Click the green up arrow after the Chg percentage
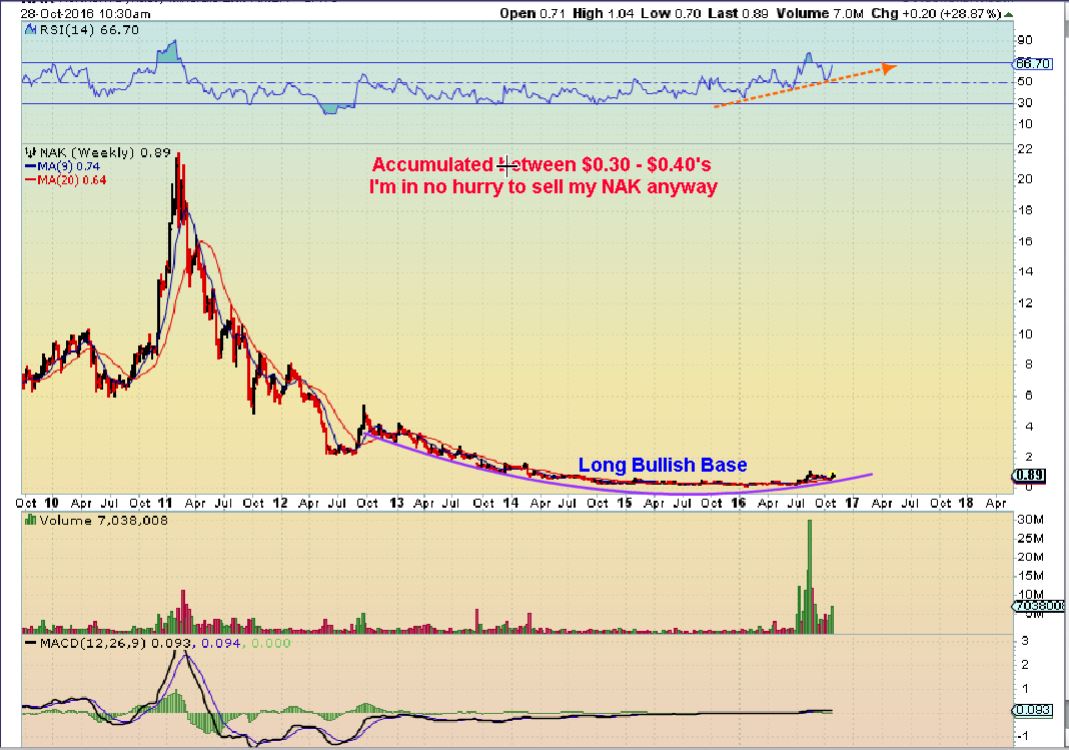1069x750 pixels. pos(1008,14)
